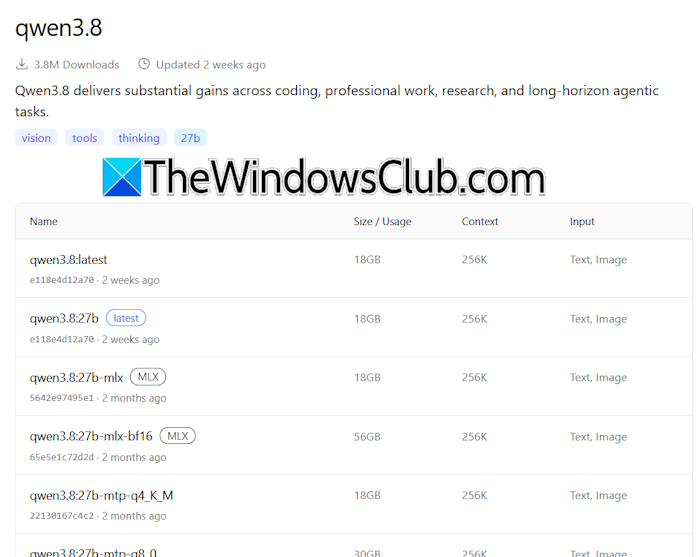Select the thinking tag
Screen dimensions: 700x557
pos(139,138)
